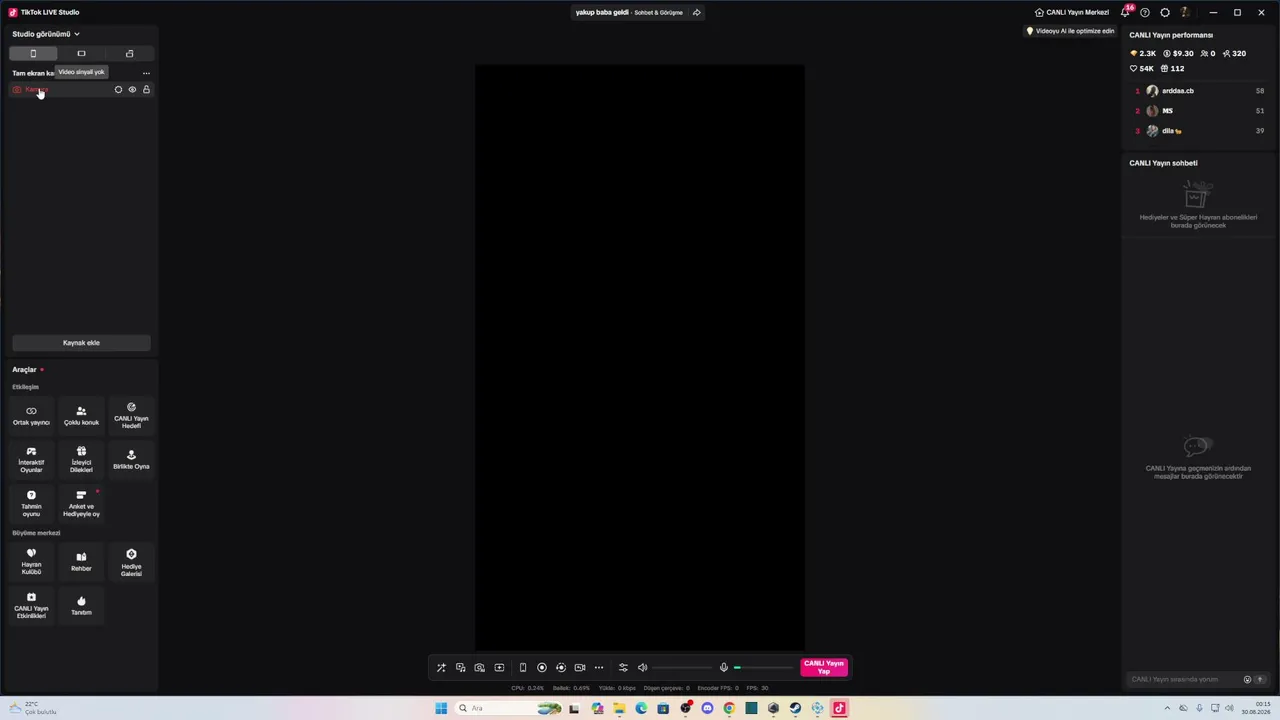Open the magic wand effects tool
The width and height of the screenshot is (1280, 720).
(441, 668)
